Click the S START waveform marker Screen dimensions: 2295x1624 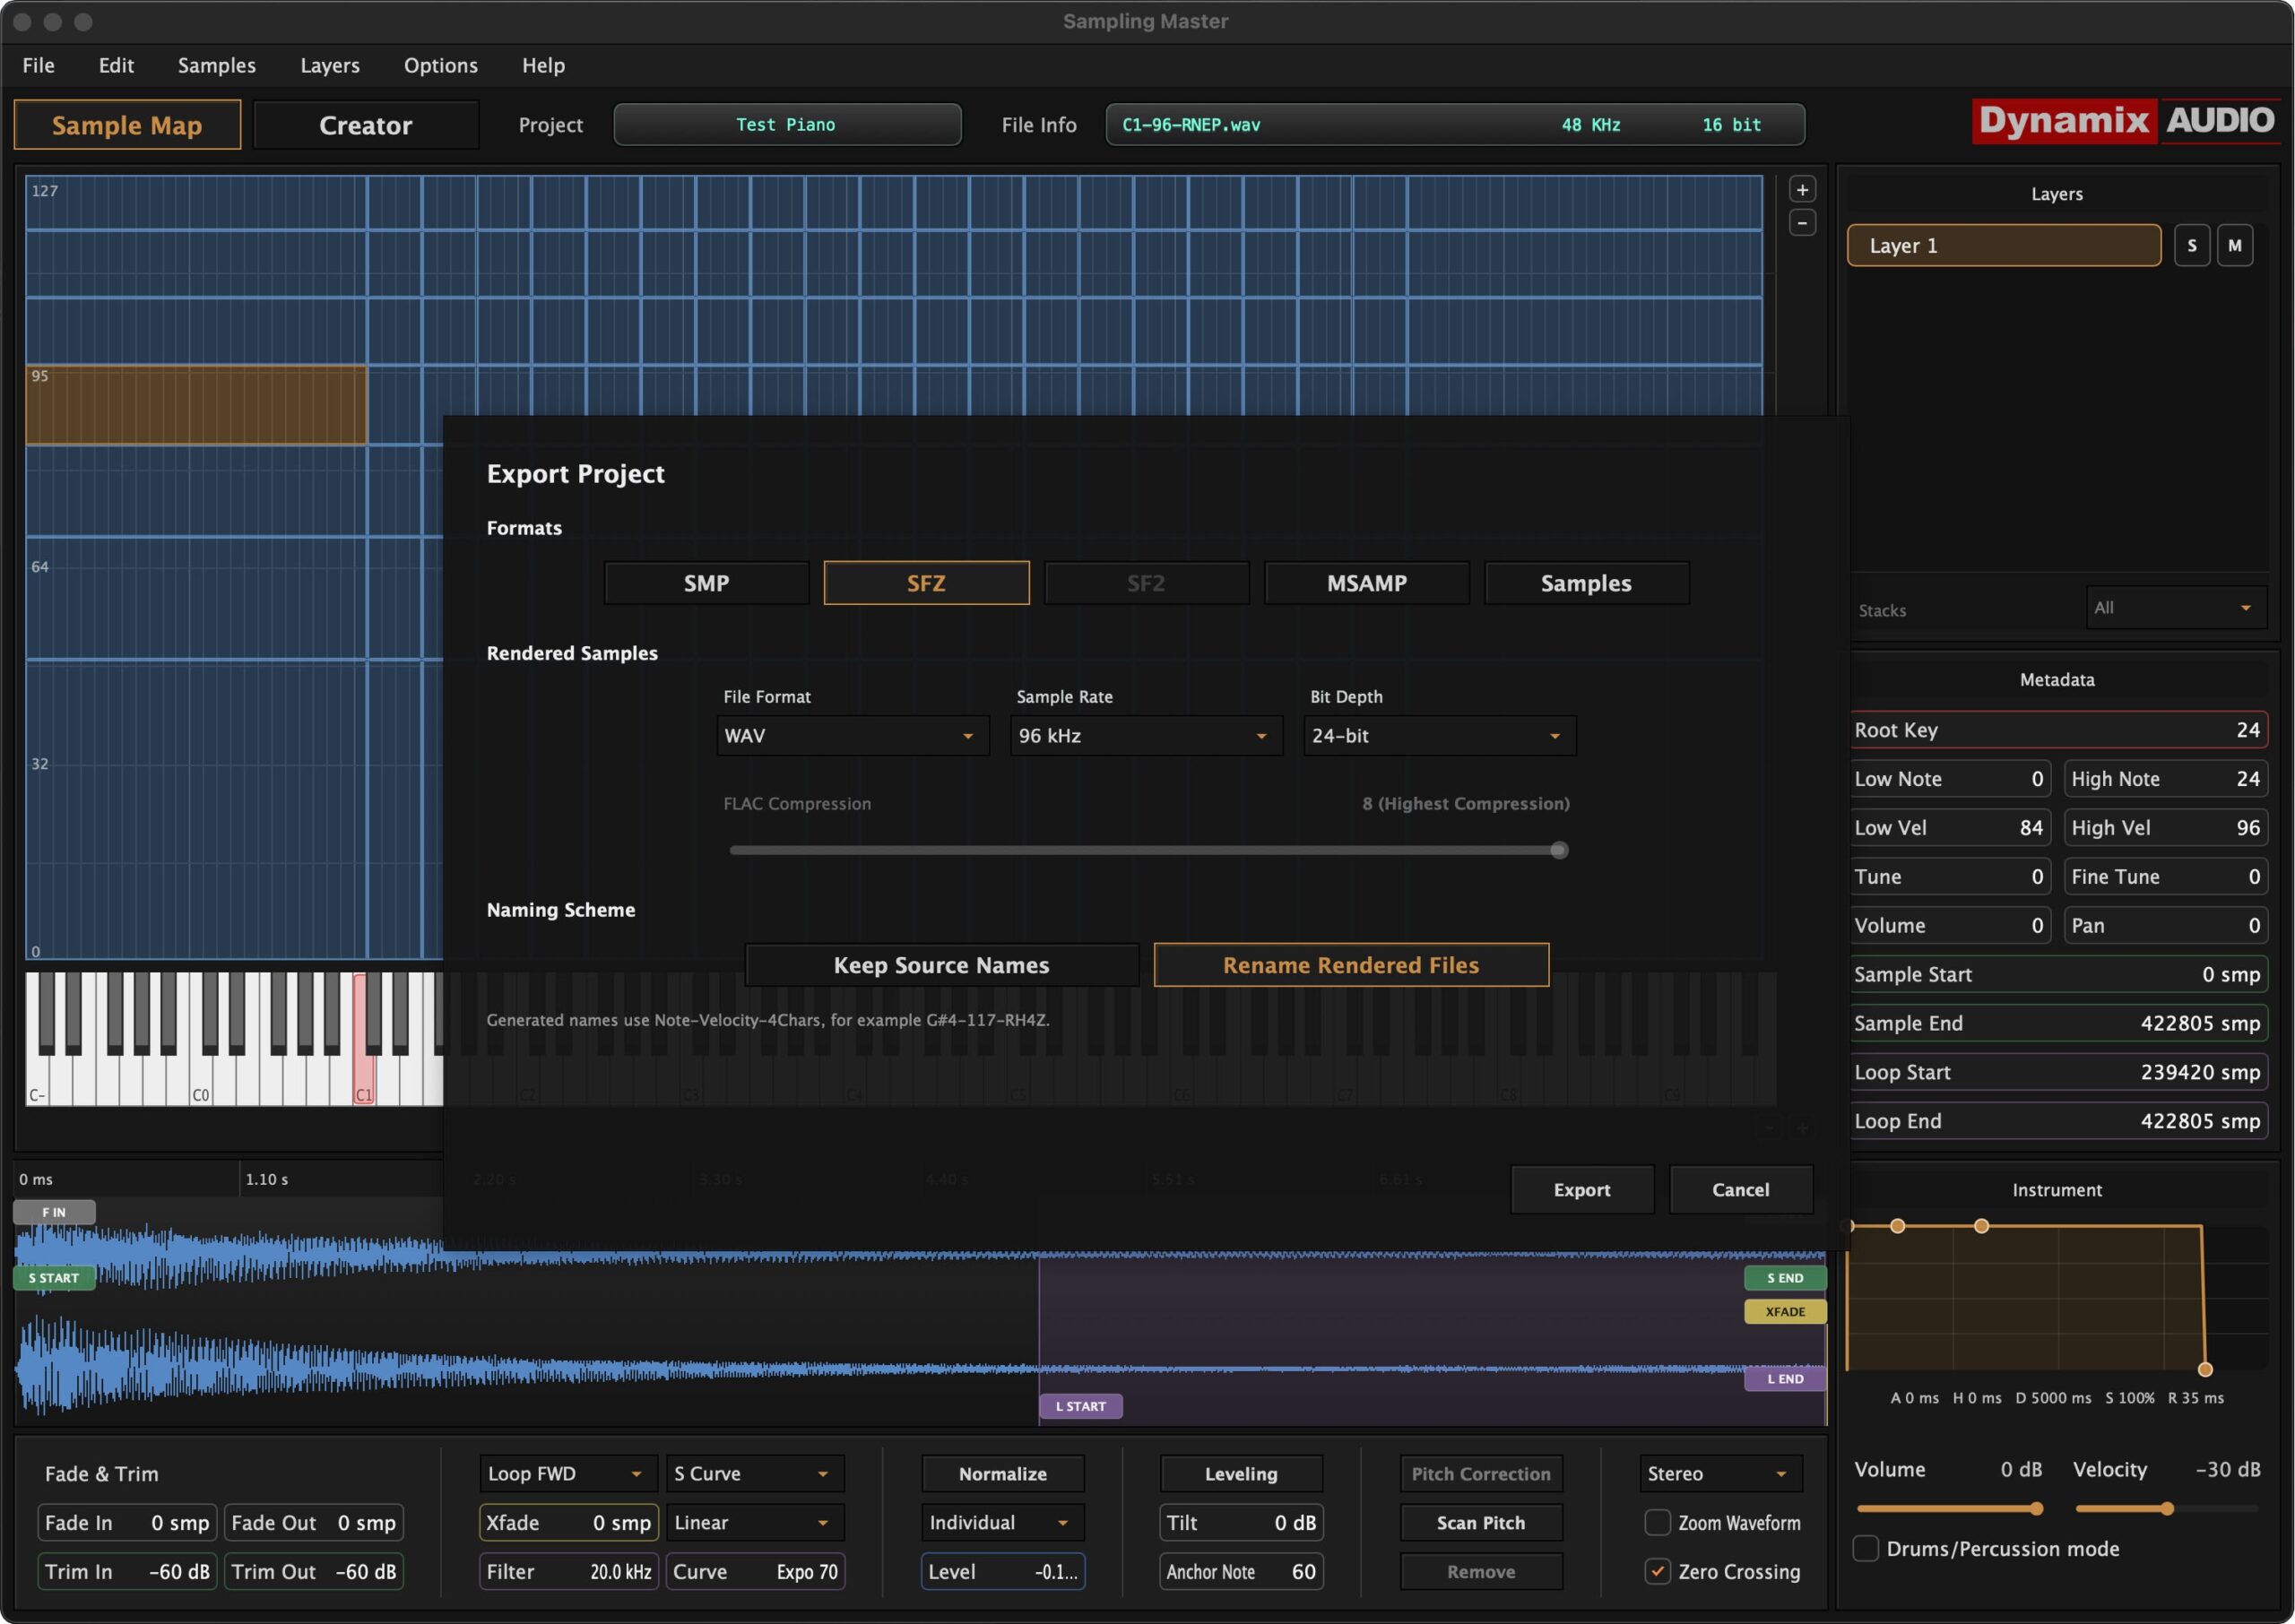54,1278
